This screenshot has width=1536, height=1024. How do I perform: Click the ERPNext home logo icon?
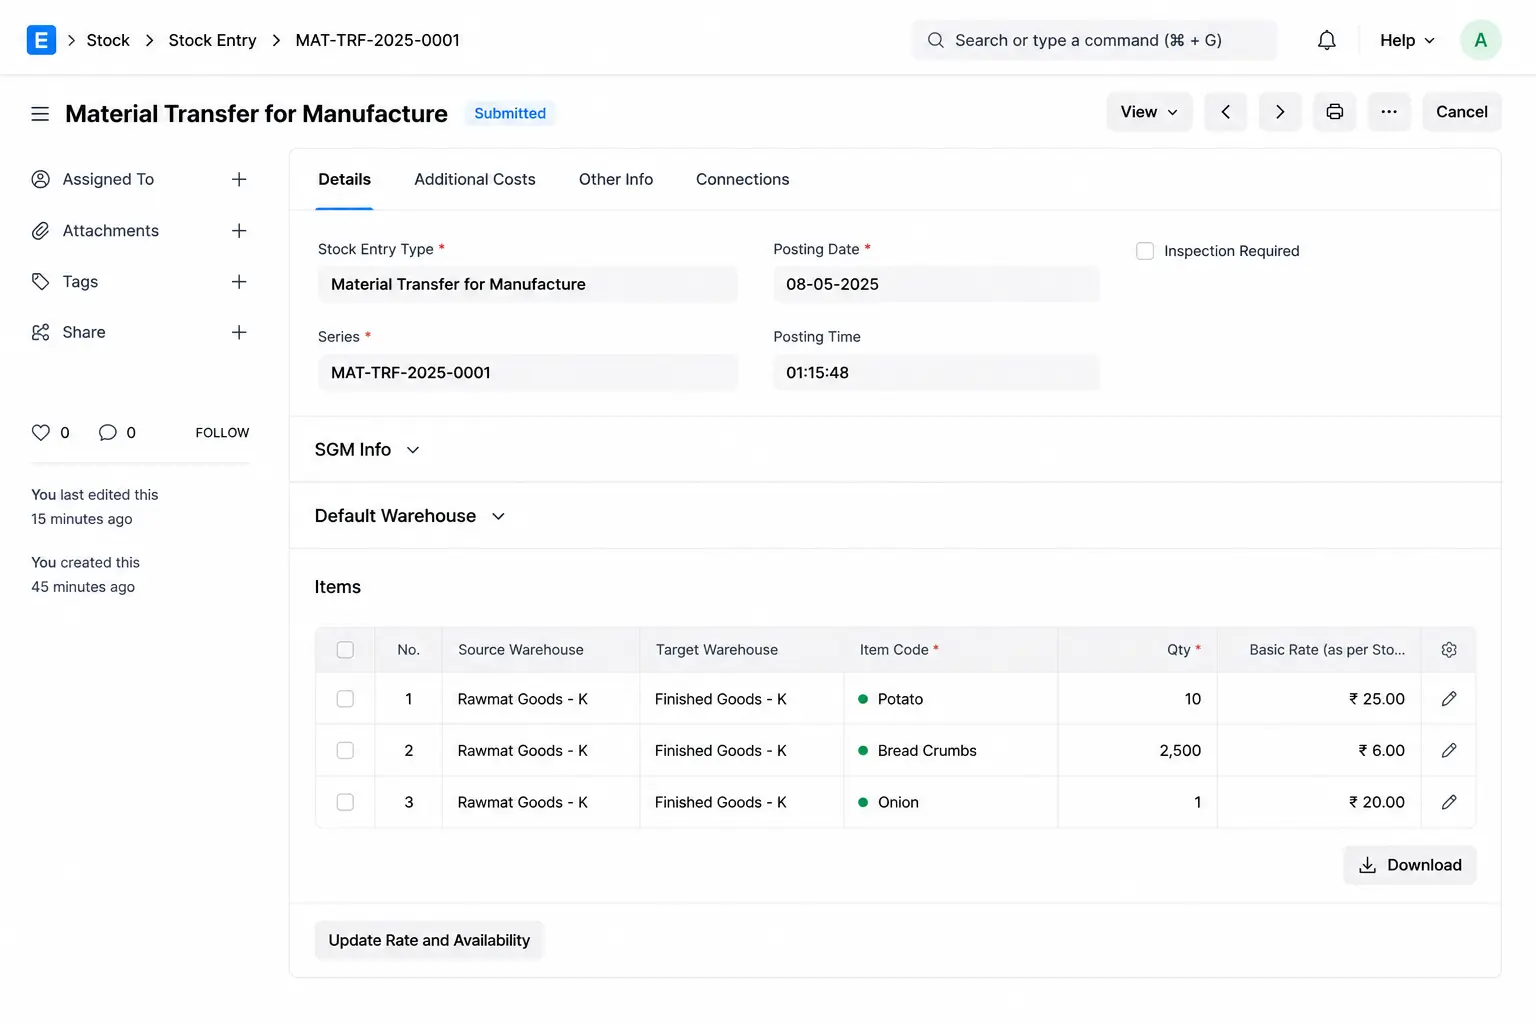(41, 40)
